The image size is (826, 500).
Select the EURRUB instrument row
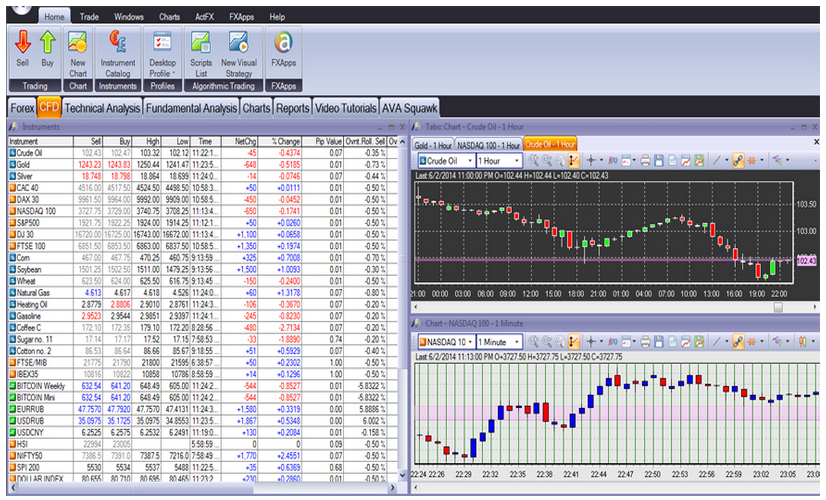coord(203,409)
